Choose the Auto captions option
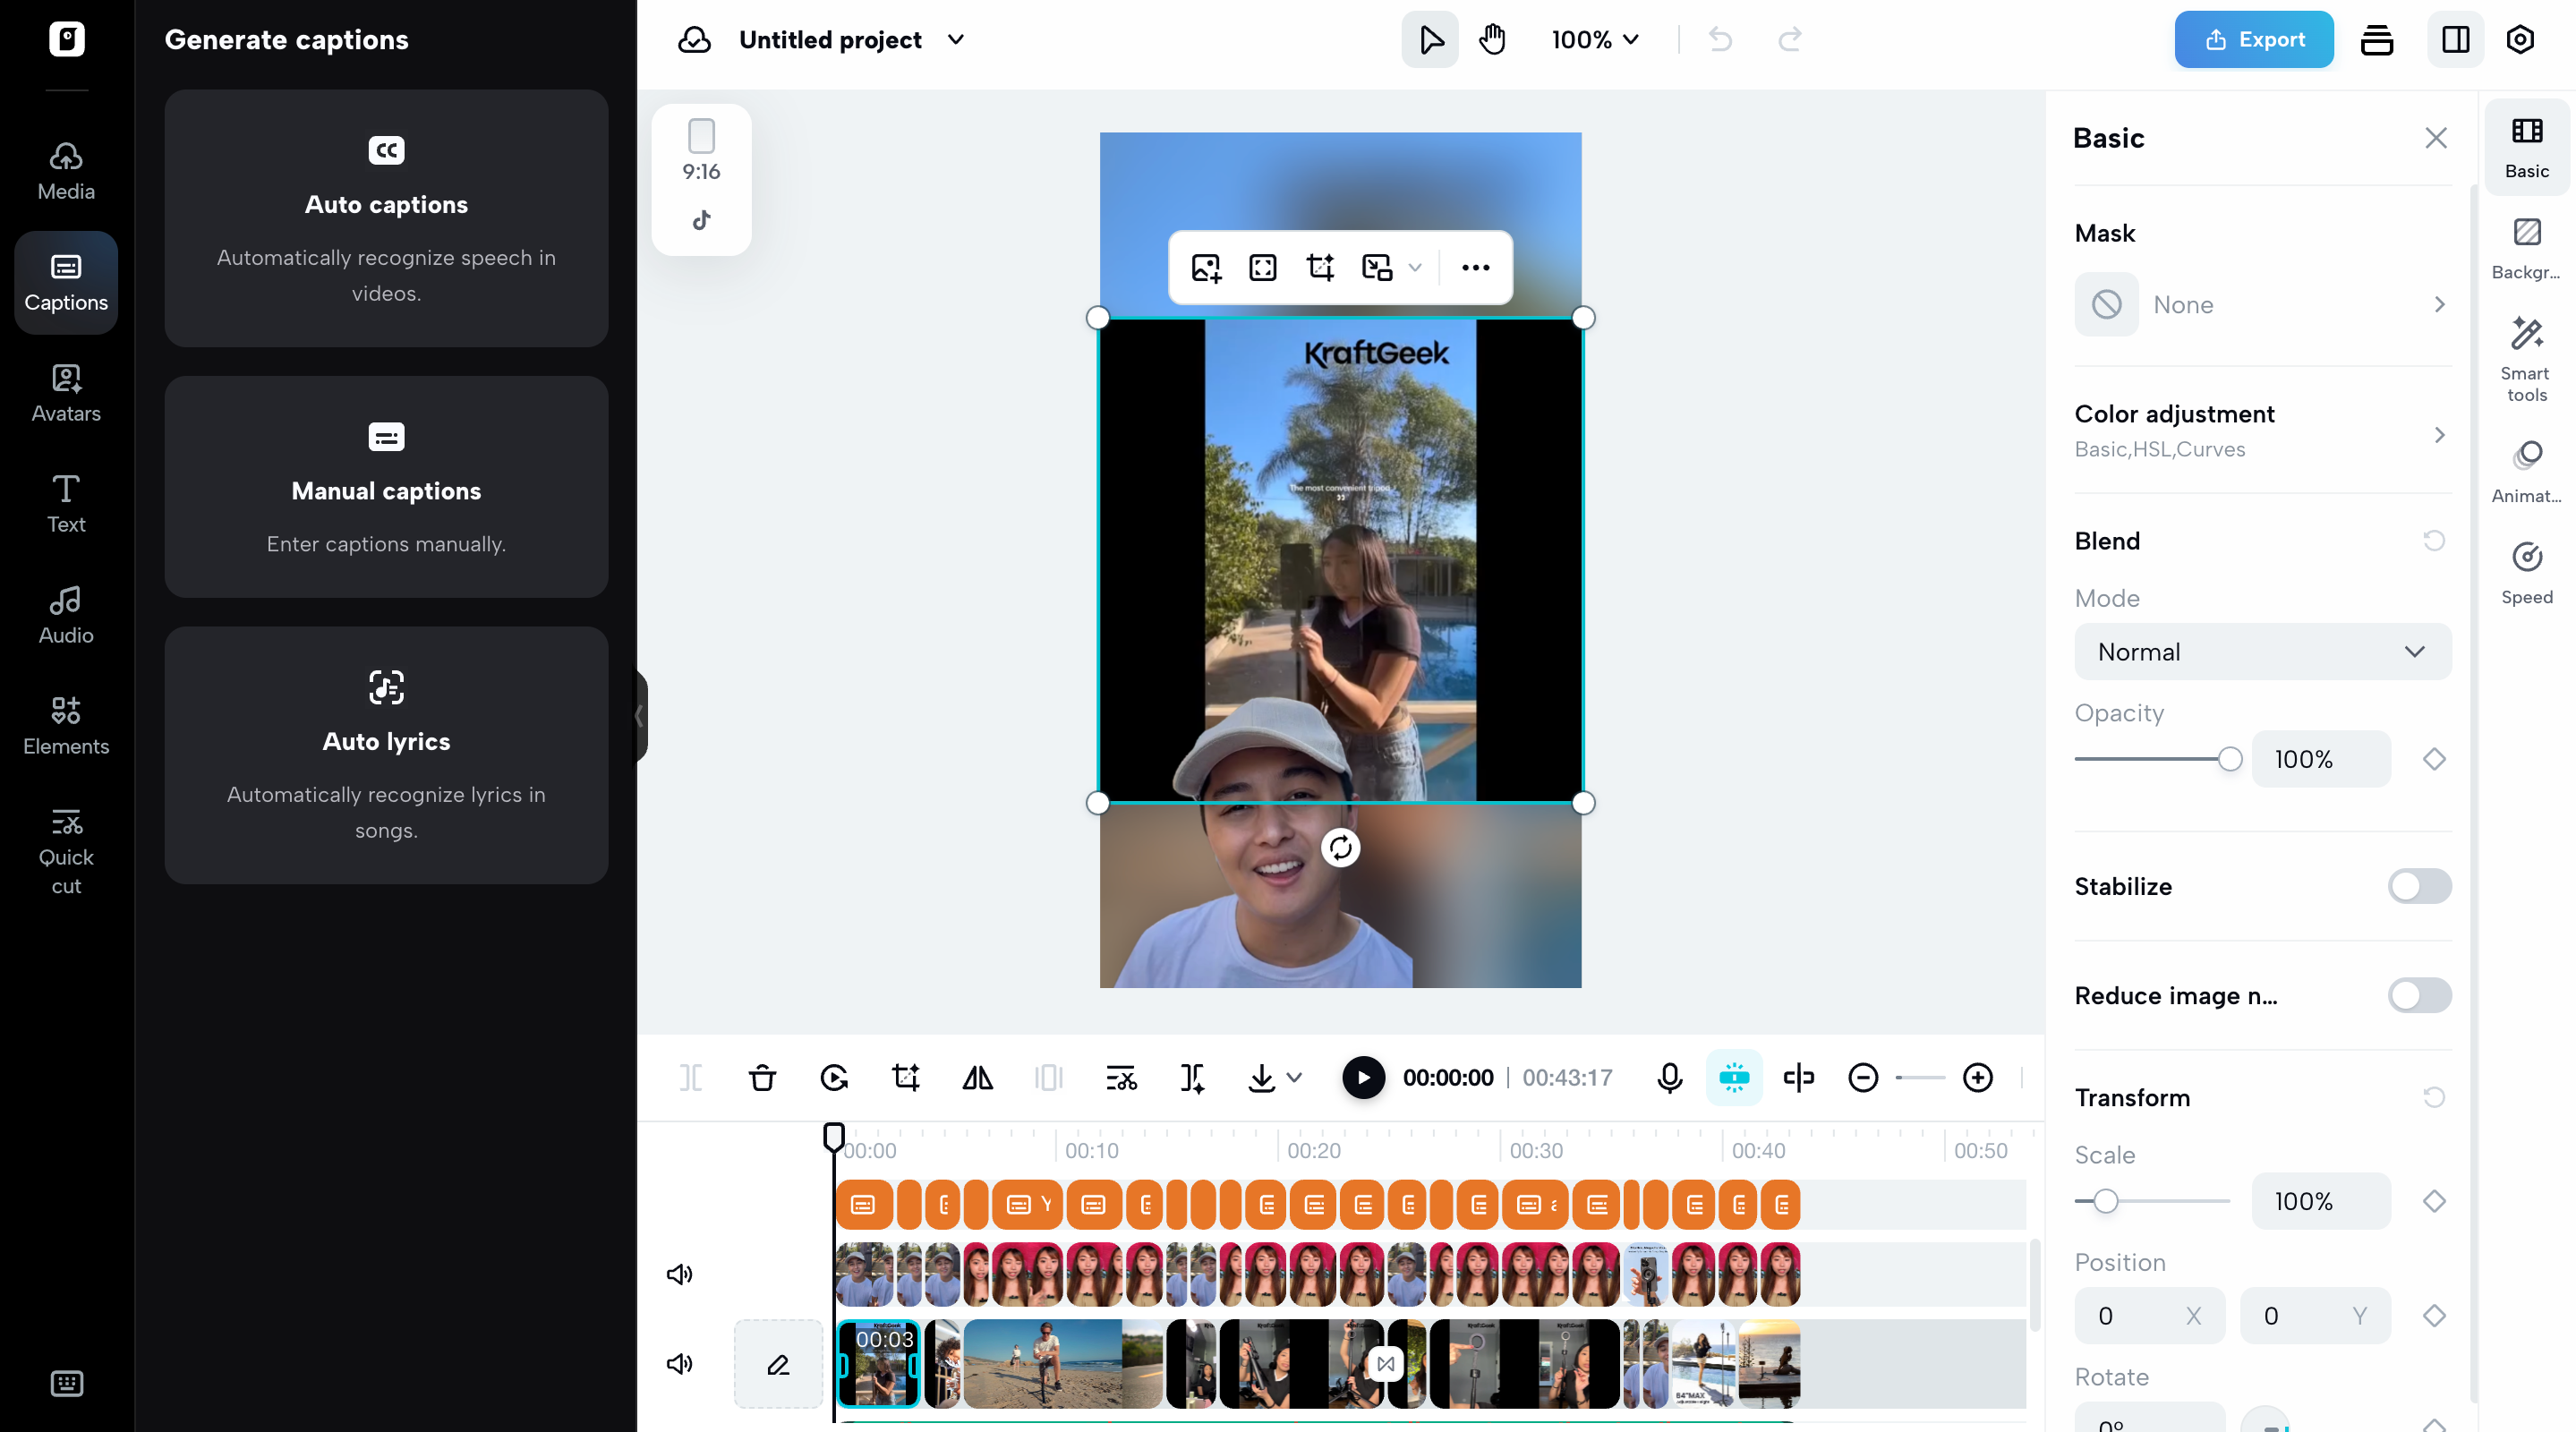 point(386,218)
